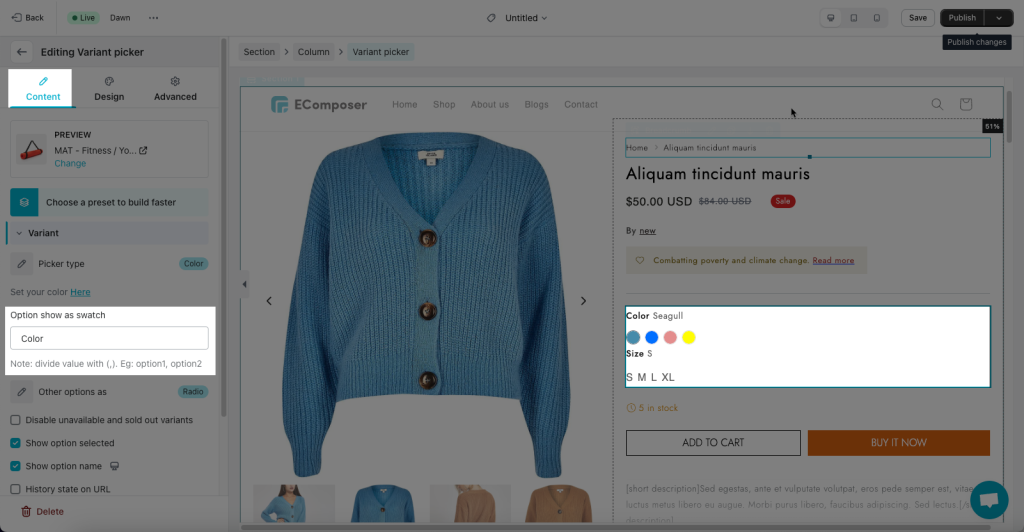Enable History state on URL checkbox
Viewport: 1024px width, 532px height.
(x=15, y=489)
